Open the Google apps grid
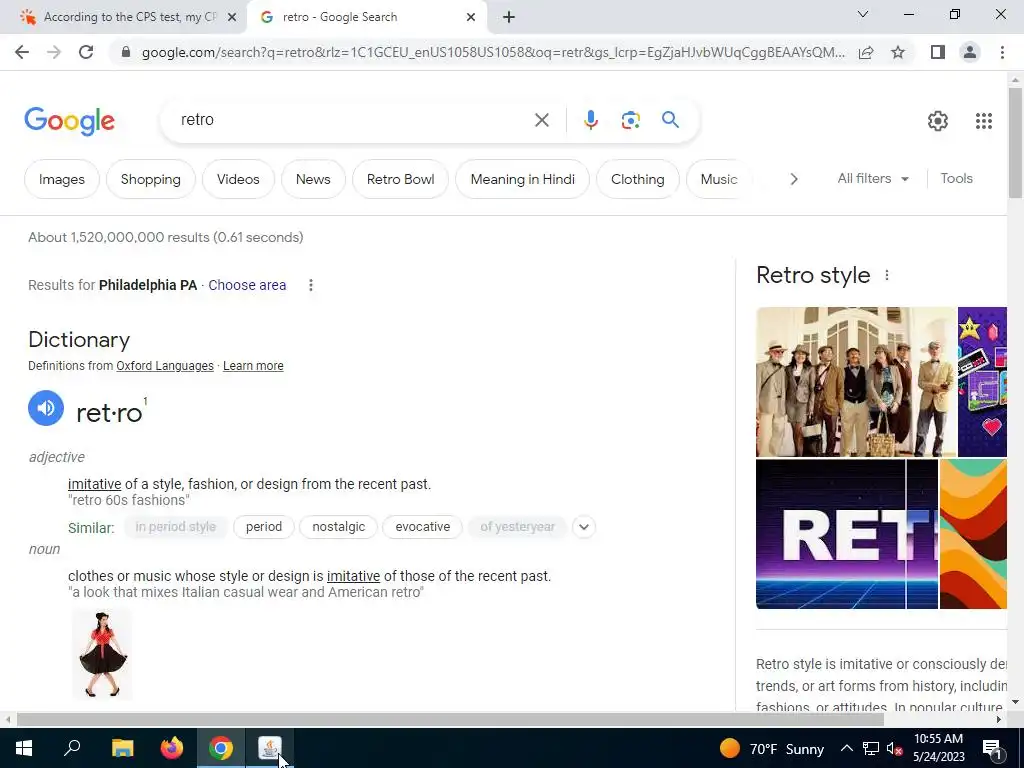The image size is (1024, 768). [x=984, y=121]
